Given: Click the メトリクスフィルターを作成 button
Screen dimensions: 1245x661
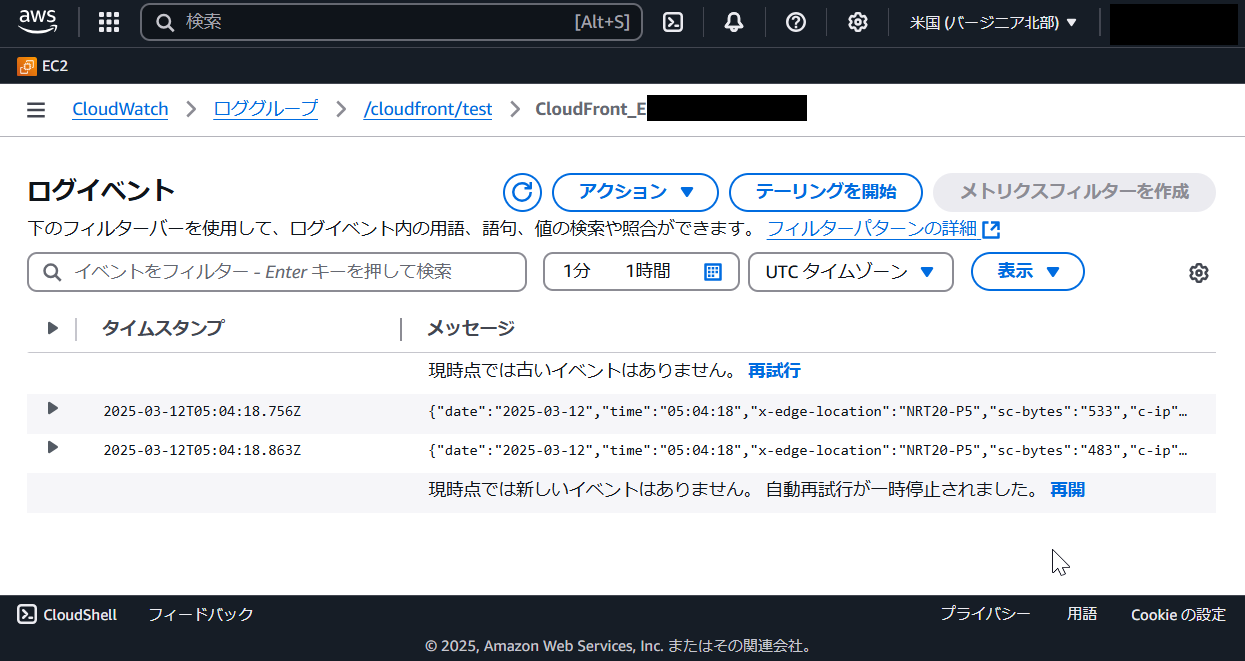Looking at the screenshot, I should pyautogui.click(x=1074, y=192).
